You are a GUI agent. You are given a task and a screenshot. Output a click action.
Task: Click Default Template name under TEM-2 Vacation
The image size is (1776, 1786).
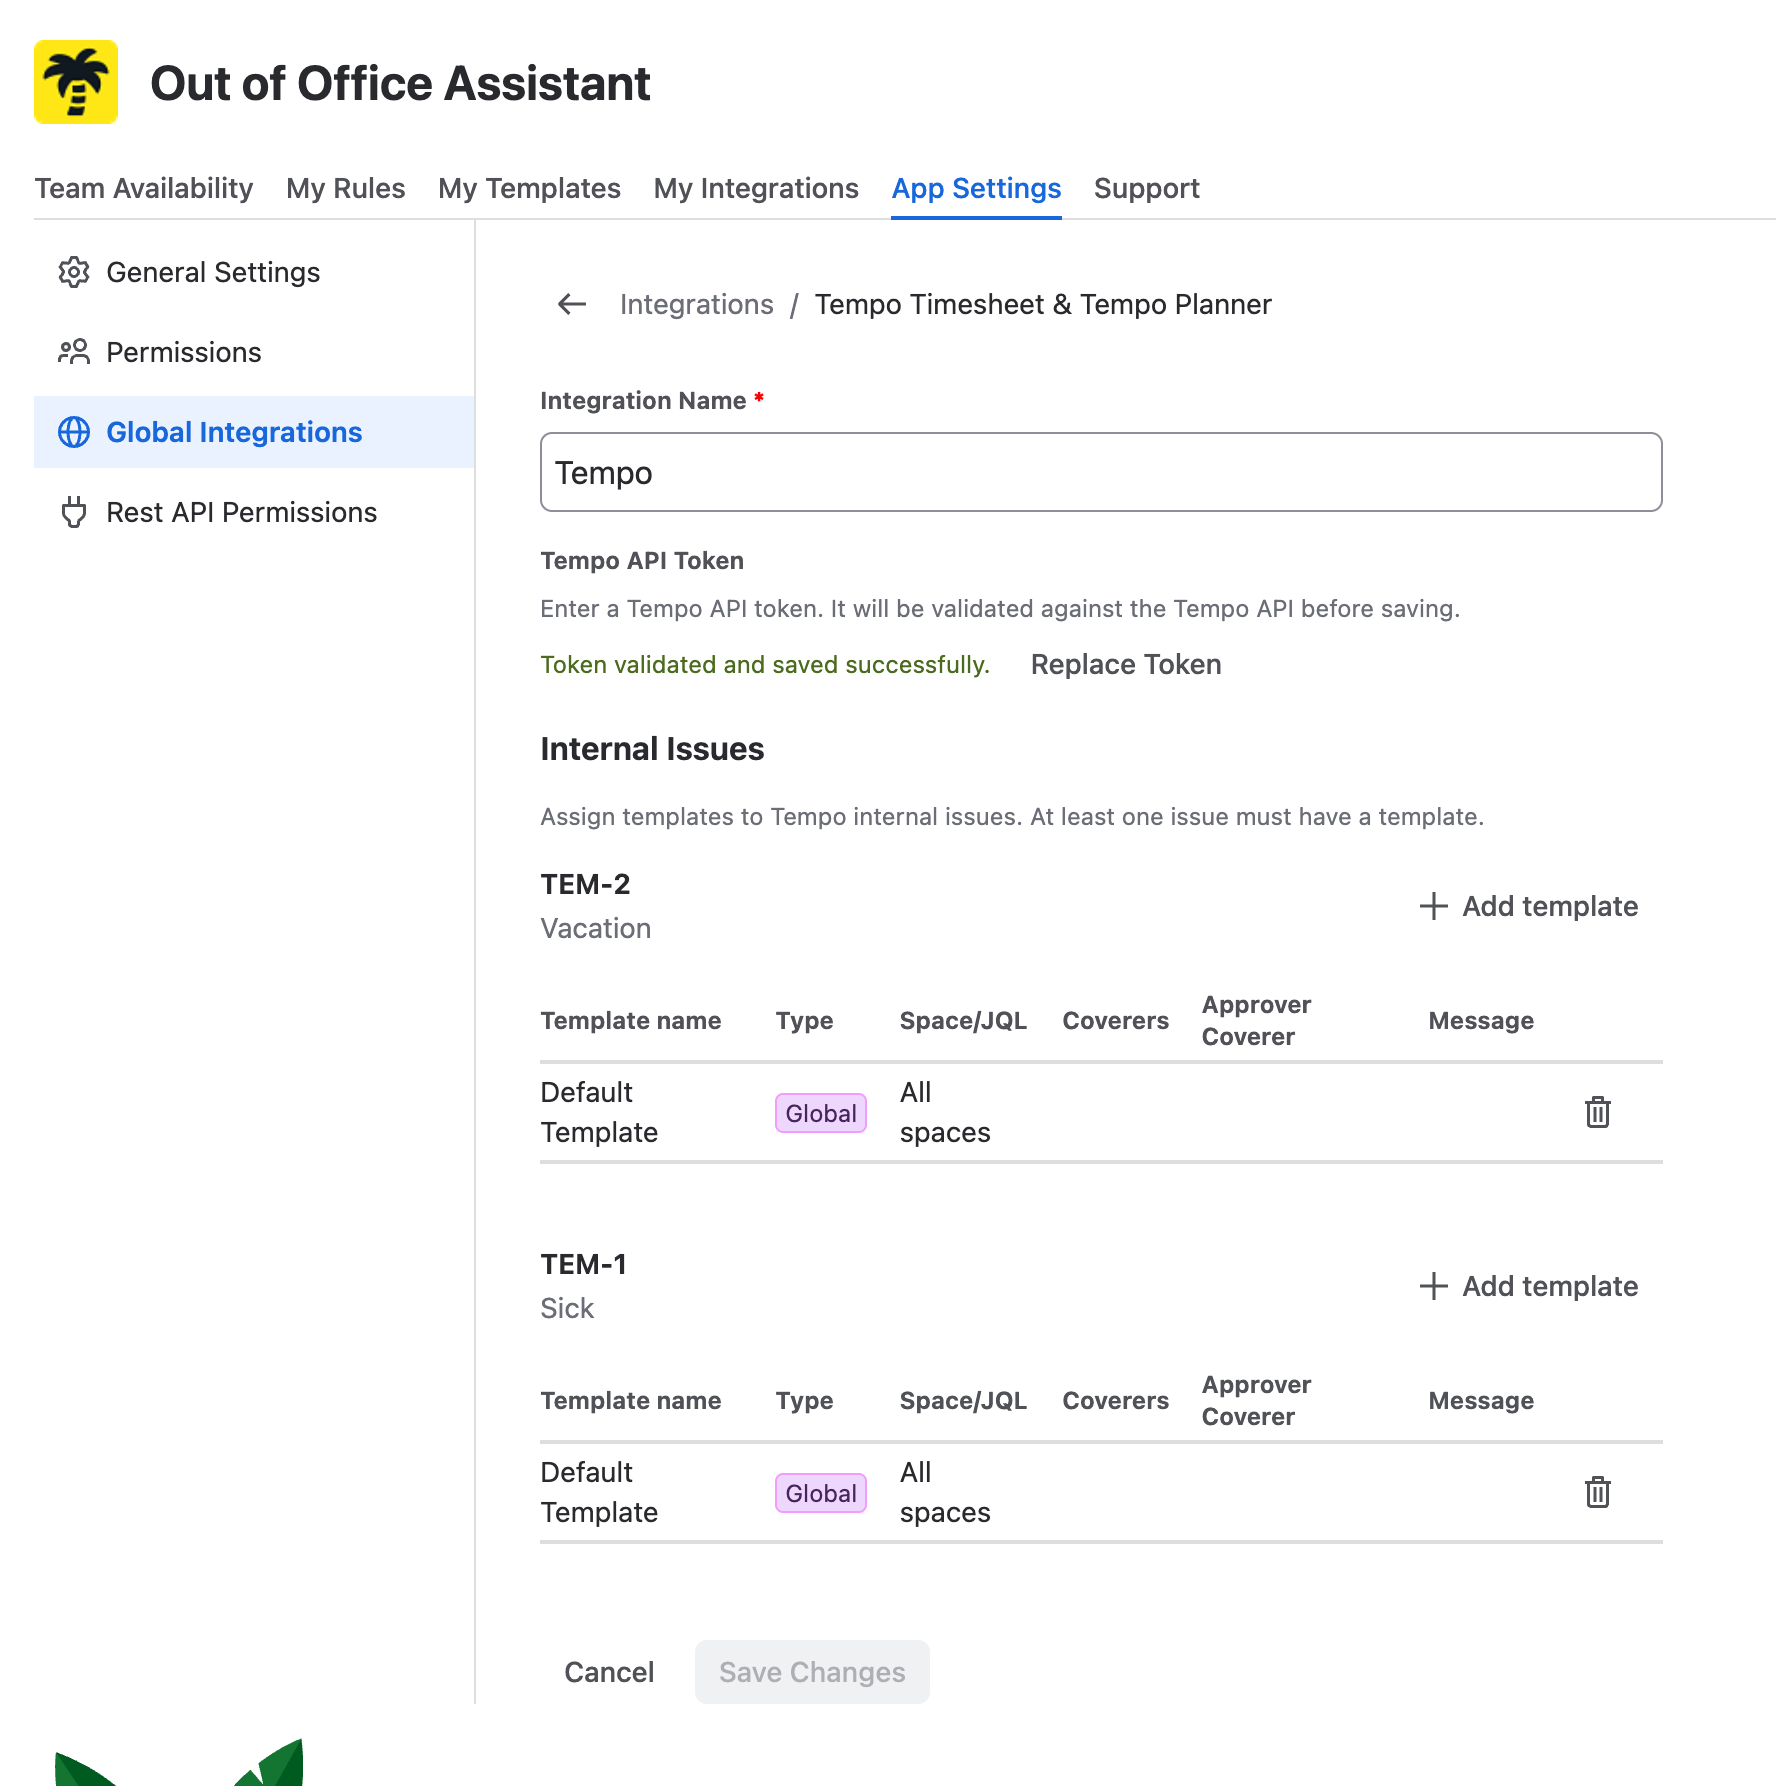pos(599,1112)
